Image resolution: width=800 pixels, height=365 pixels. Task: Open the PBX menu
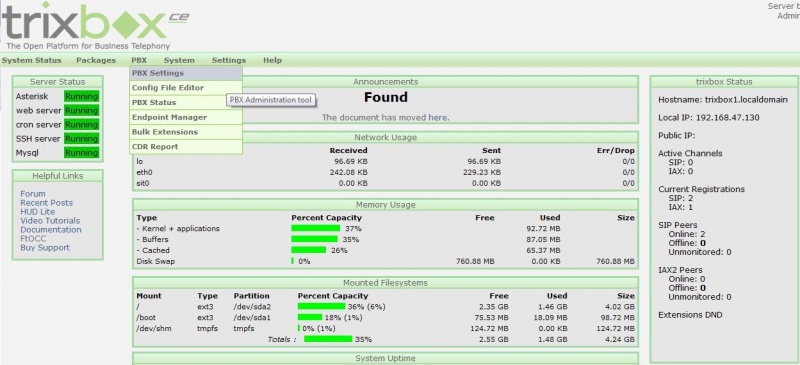[139, 60]
